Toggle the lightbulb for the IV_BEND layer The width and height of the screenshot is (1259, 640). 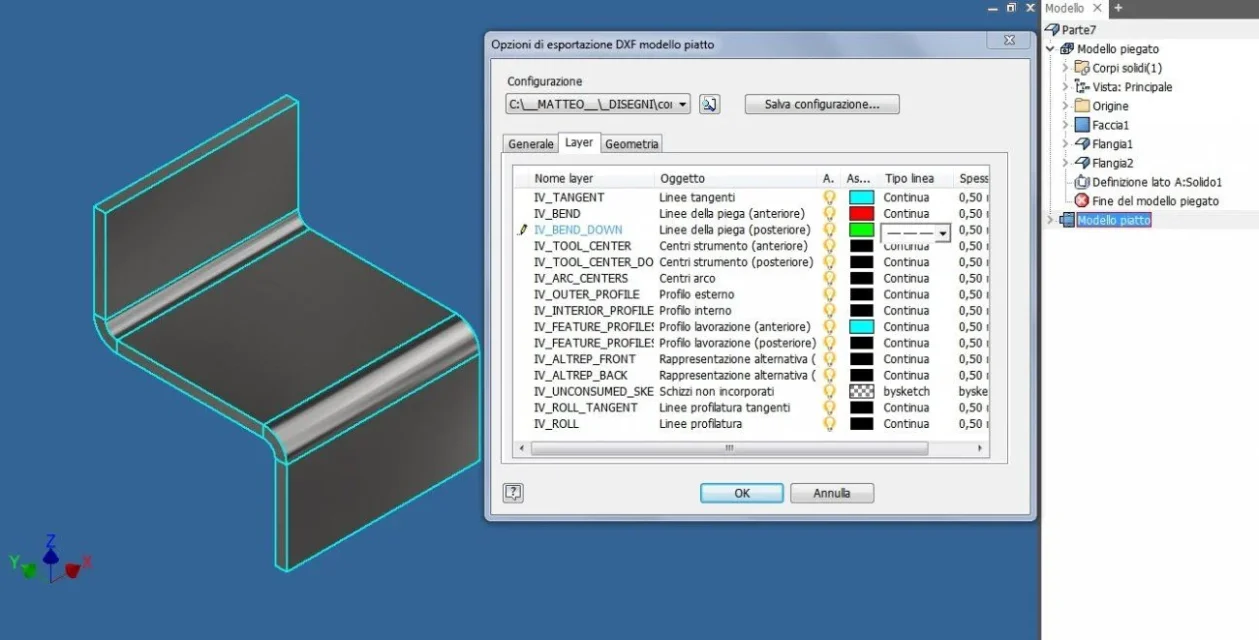point(829,214)
